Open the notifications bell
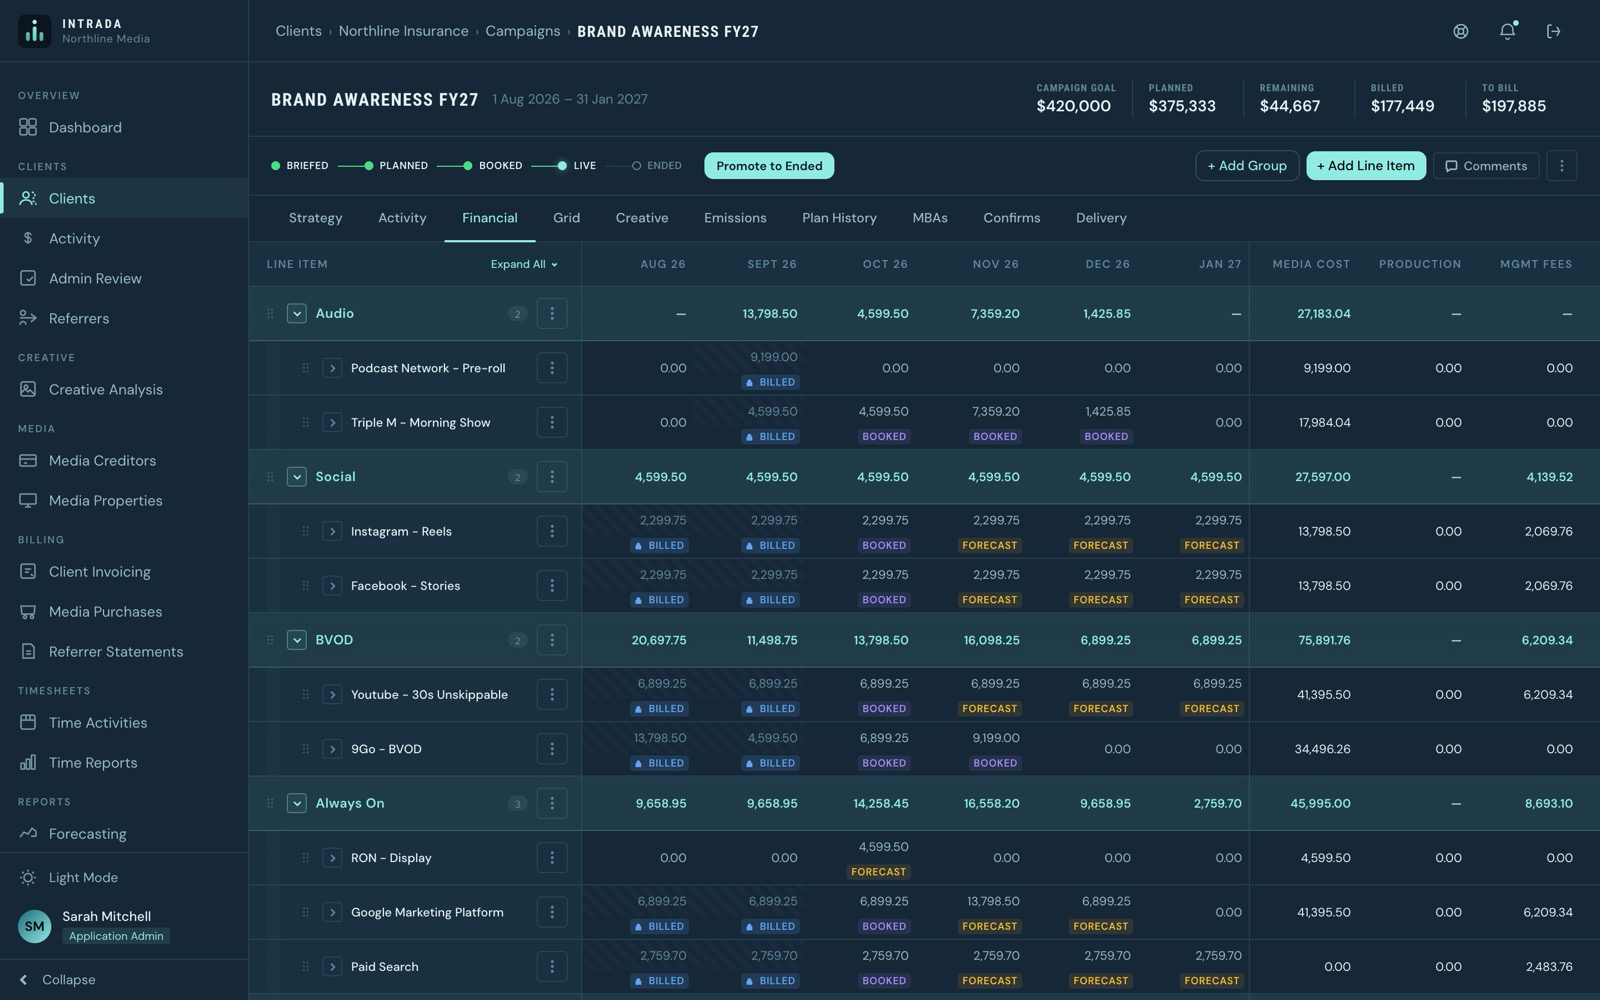Screen dimensions: 1600x1000 point(1507,31)
